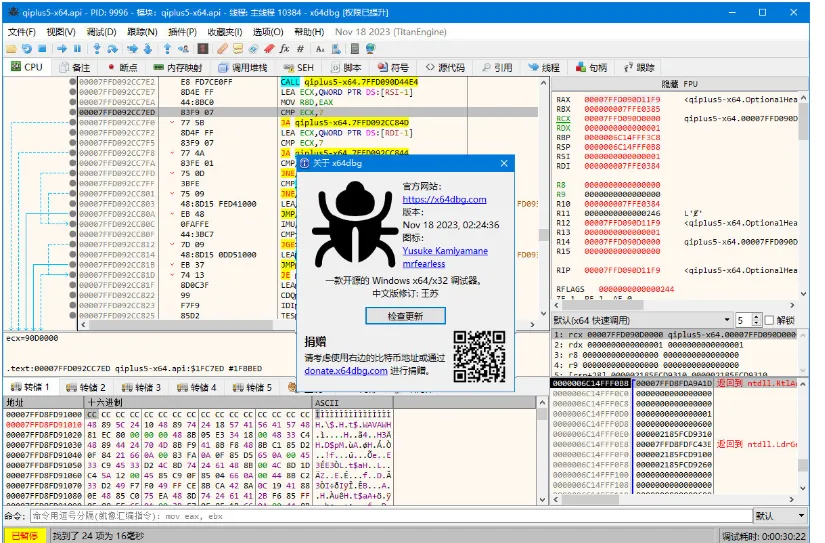Screen dimensions: 825x543
Task: Open the Scylla plugin icon
Action: click(x=203, y=49)
